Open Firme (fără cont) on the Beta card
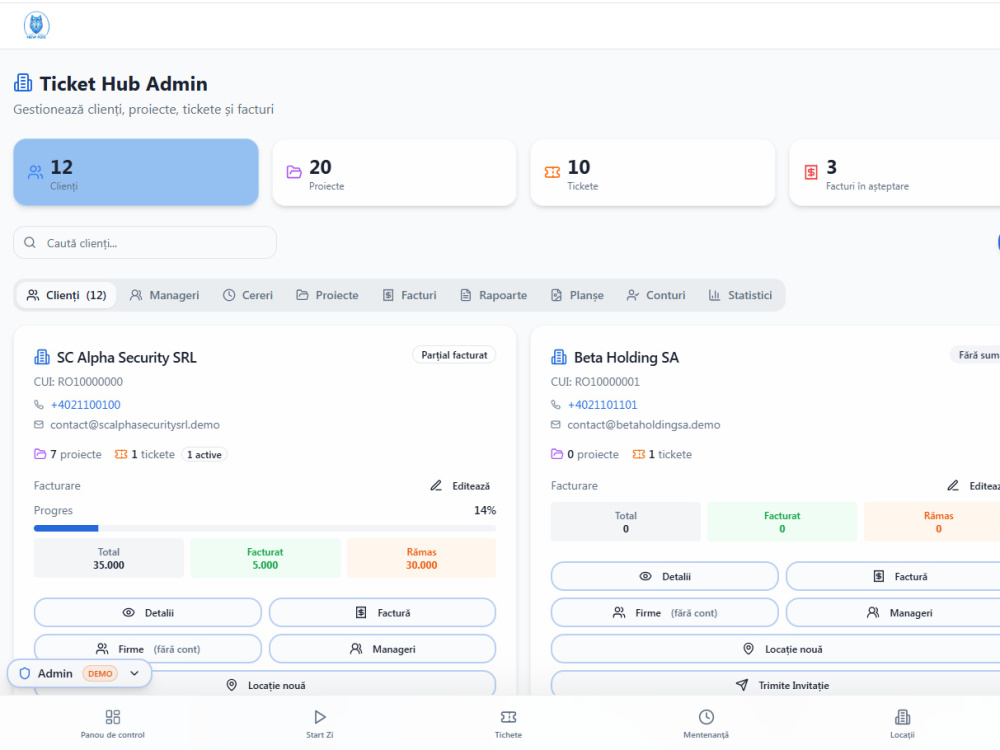This screenshot has height=750, width=1000. 665,612
